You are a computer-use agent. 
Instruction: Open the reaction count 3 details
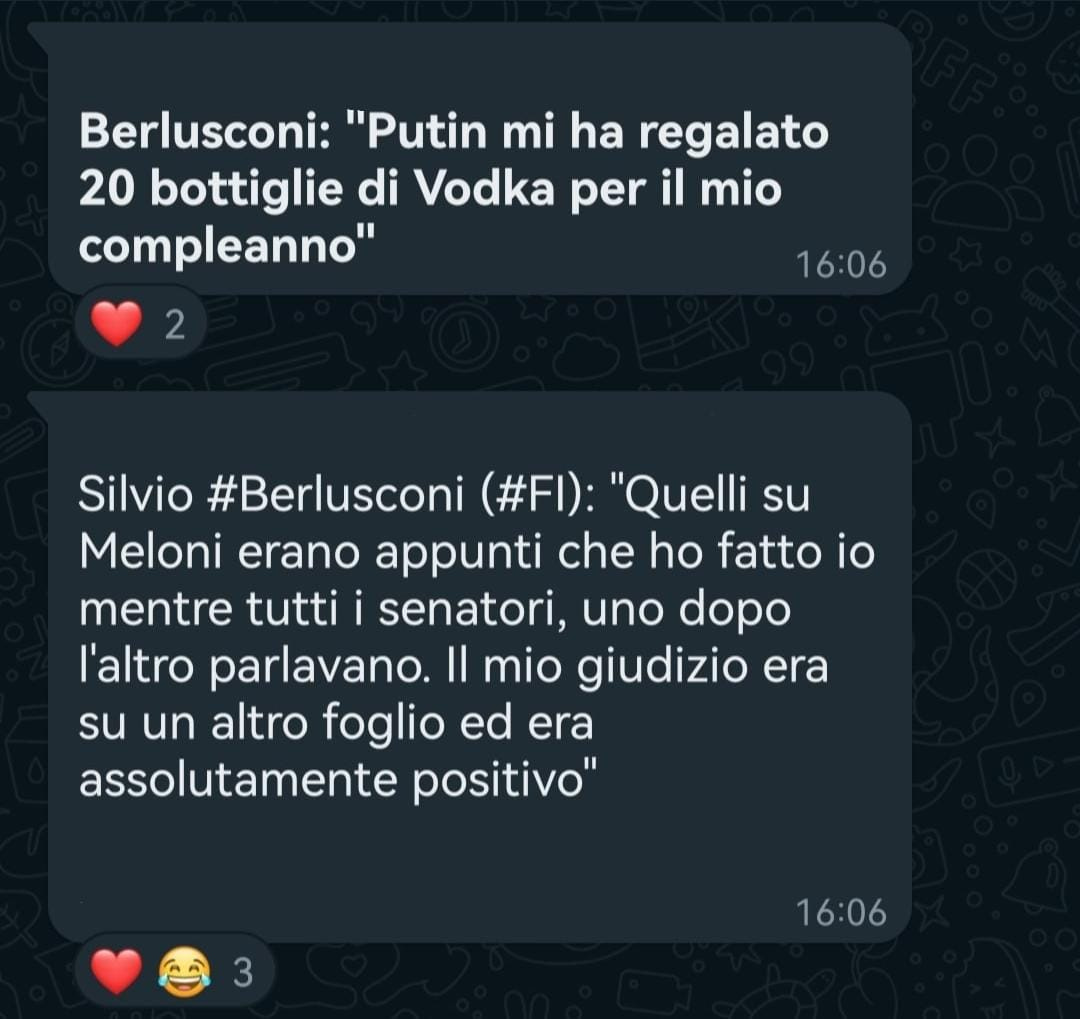pos(243,973)
